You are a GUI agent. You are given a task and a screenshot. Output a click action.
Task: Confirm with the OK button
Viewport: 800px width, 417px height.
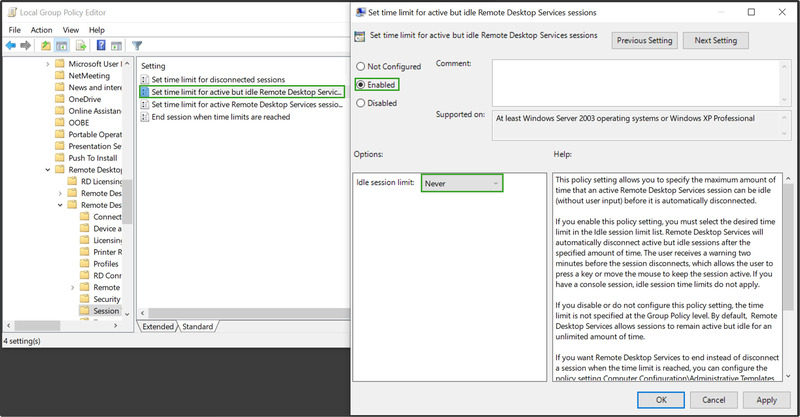coord(661,400)
